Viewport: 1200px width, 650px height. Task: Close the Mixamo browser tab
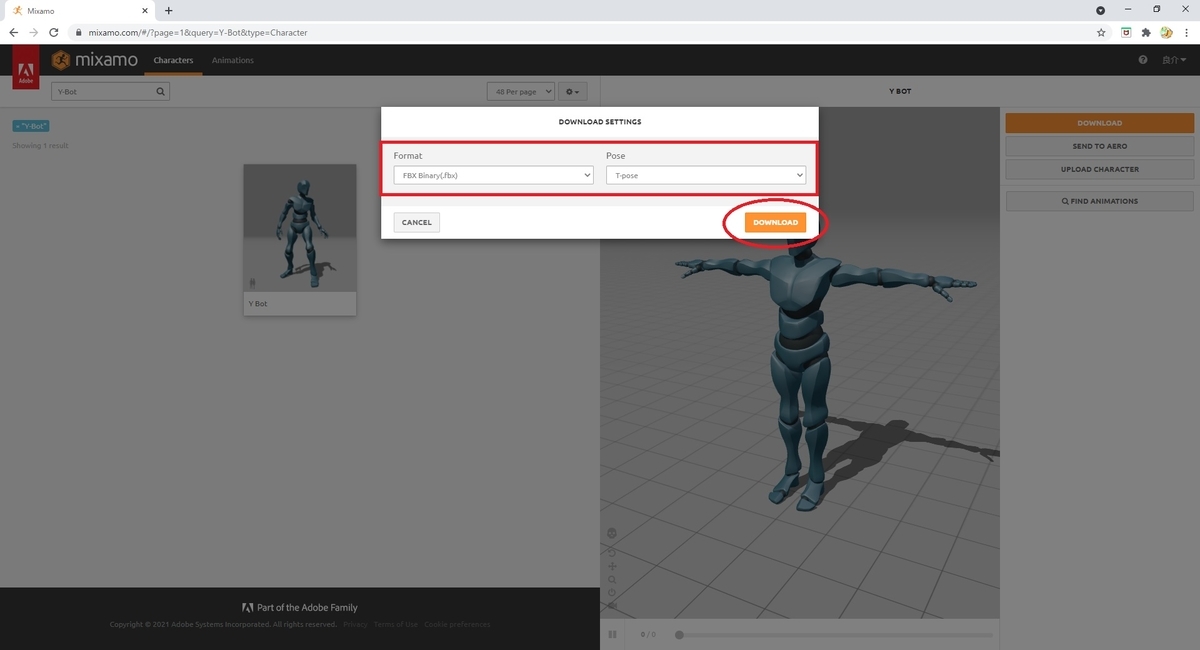(147, 10)
